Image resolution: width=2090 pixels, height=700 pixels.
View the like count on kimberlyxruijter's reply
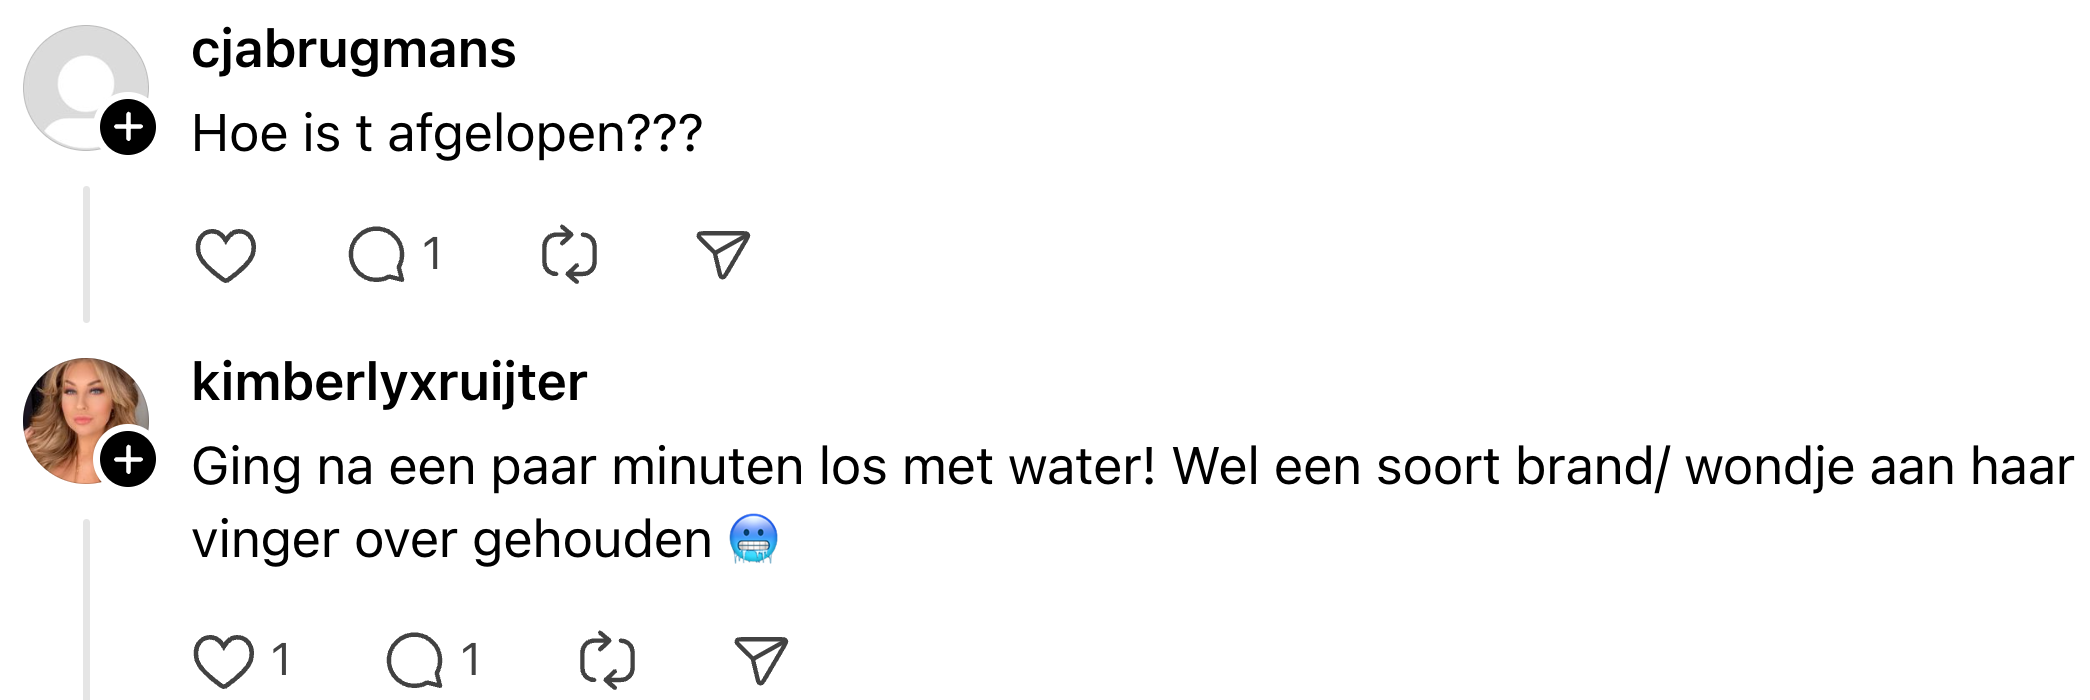[281, 660]
